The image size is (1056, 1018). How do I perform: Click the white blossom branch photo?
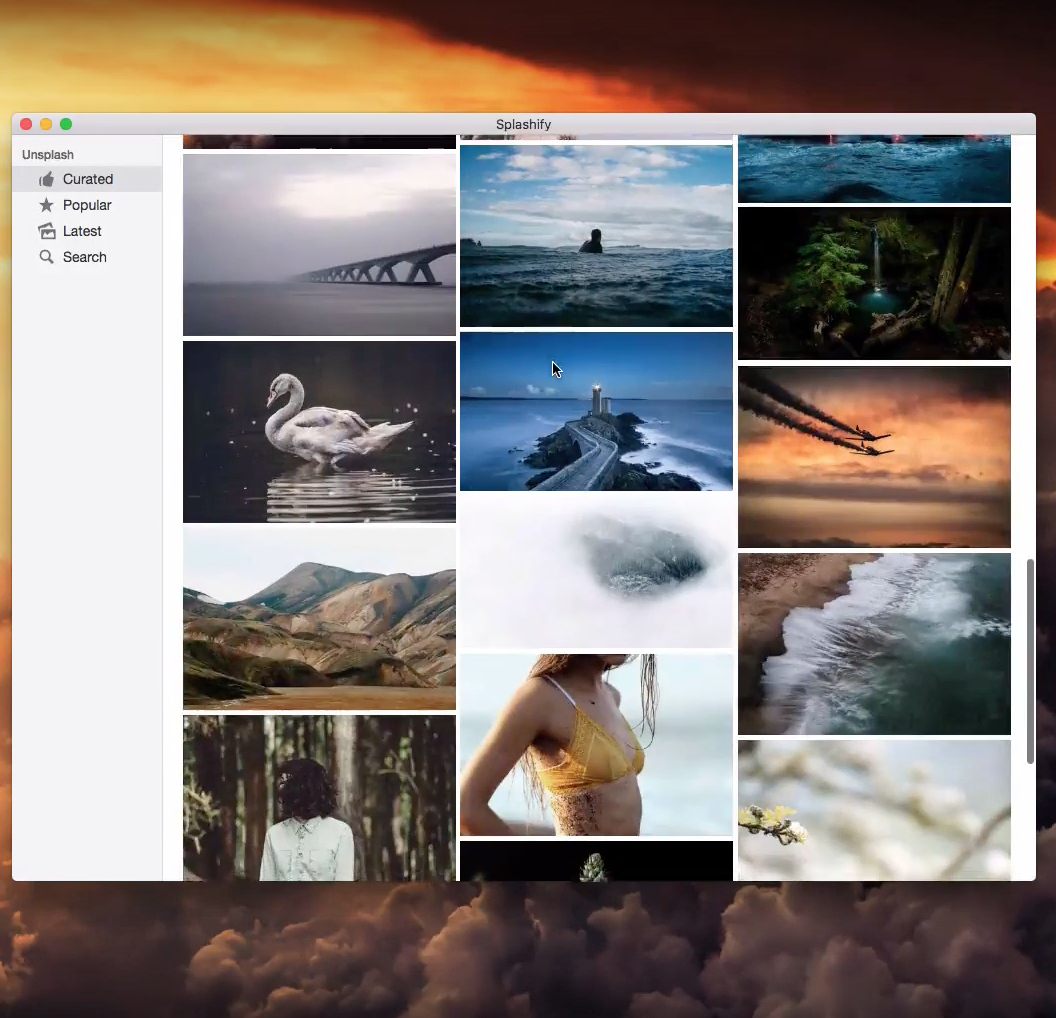(874, 810)
